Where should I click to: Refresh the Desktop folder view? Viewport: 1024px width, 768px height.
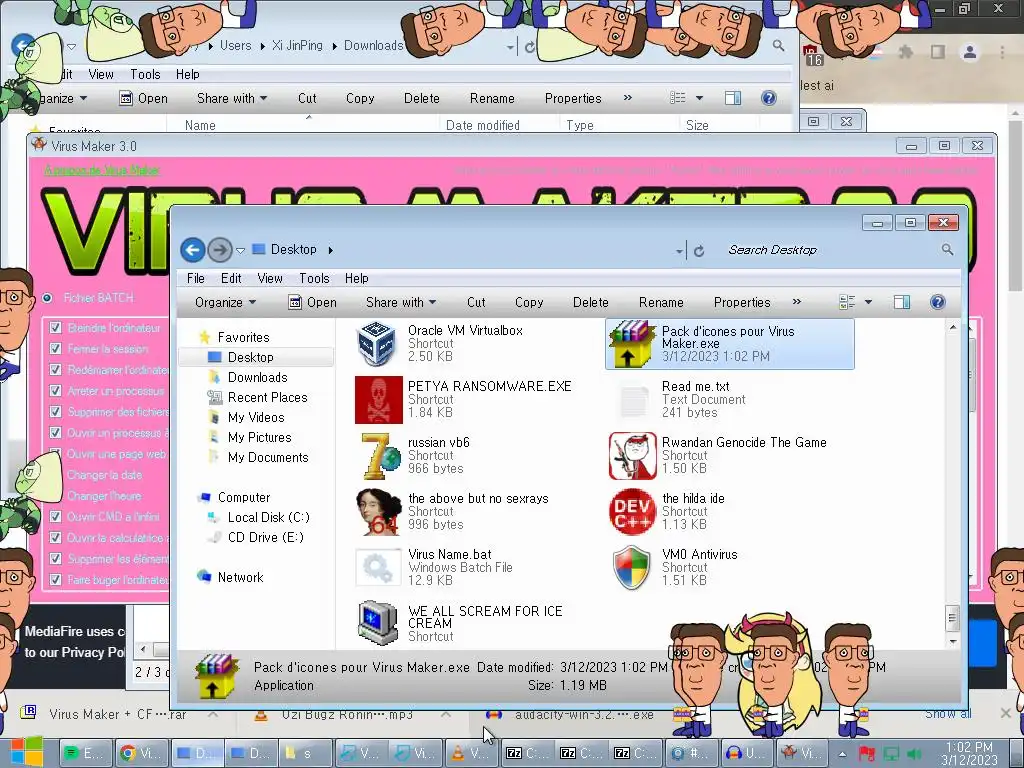point(699,250)
